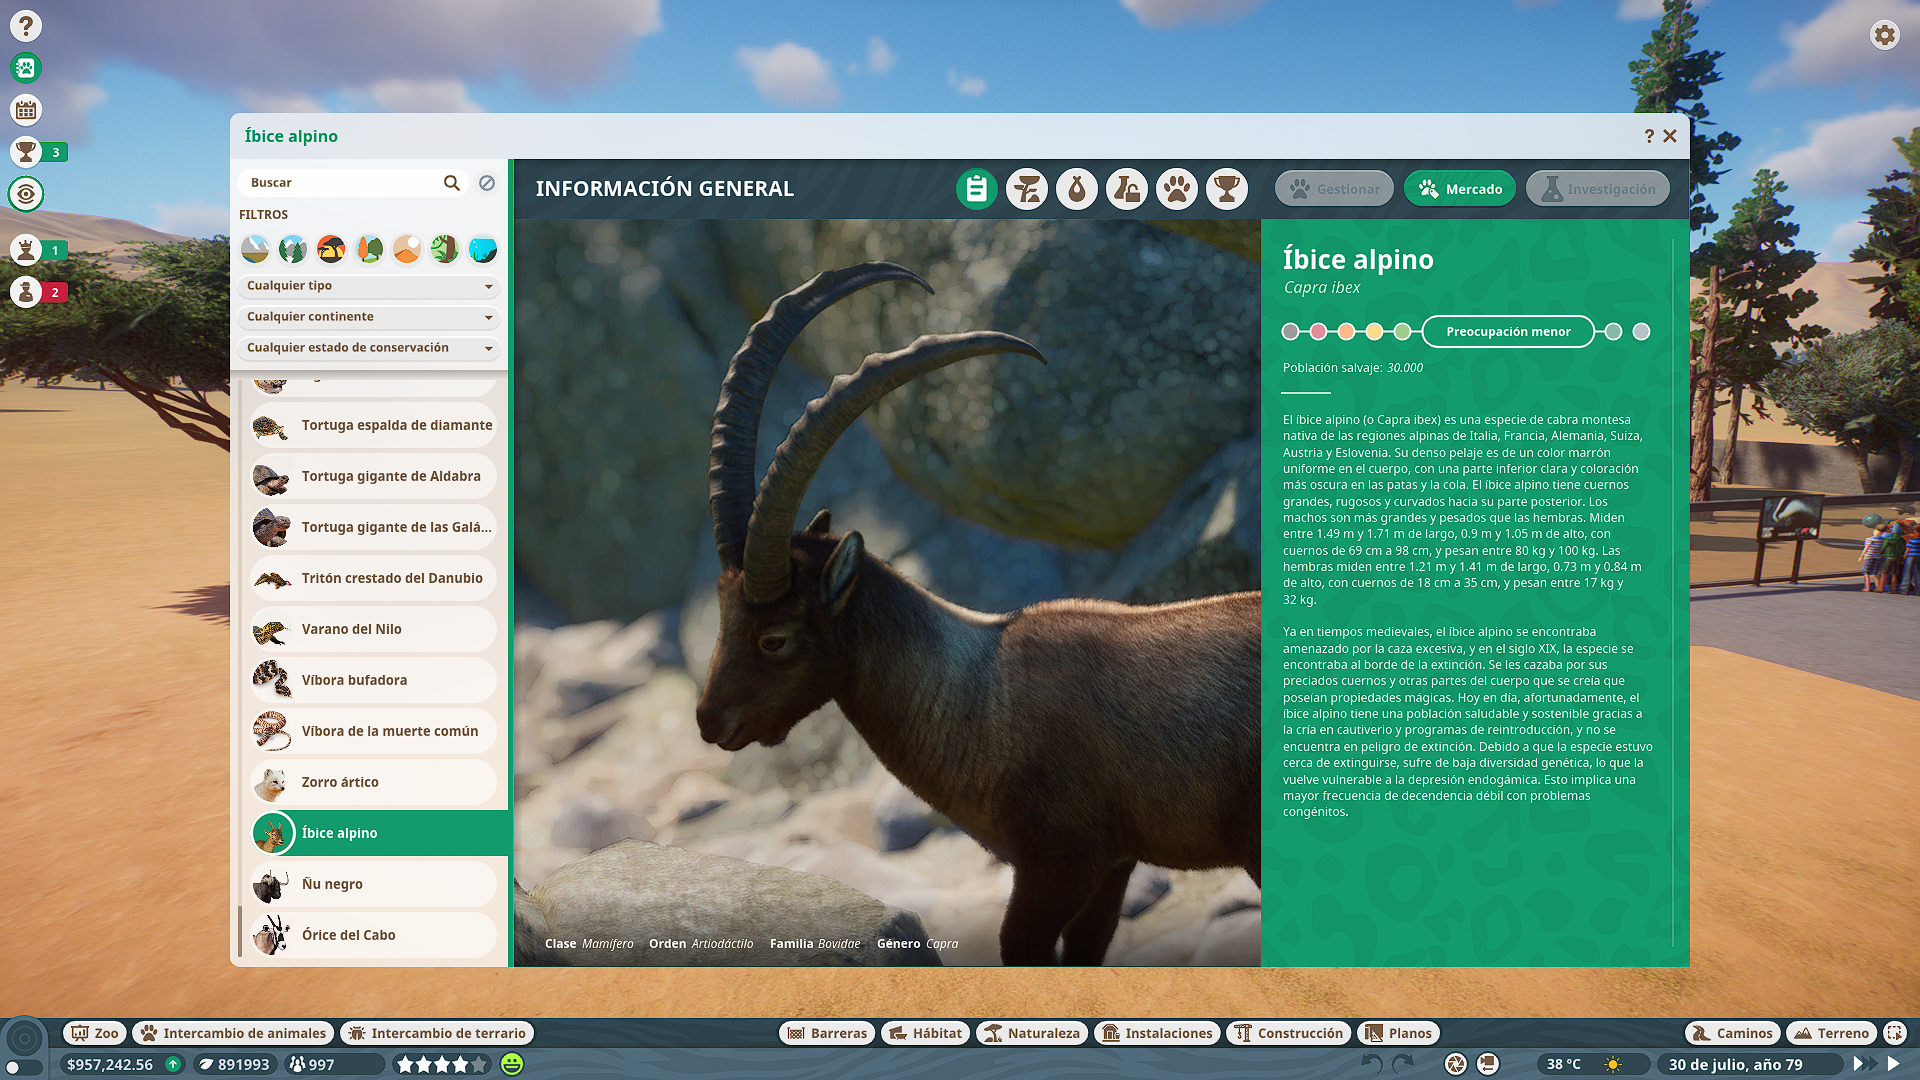Screen dimensions: 1920x1080
Task: Open the Naturaleza menu
Action: point(1032,1033)
